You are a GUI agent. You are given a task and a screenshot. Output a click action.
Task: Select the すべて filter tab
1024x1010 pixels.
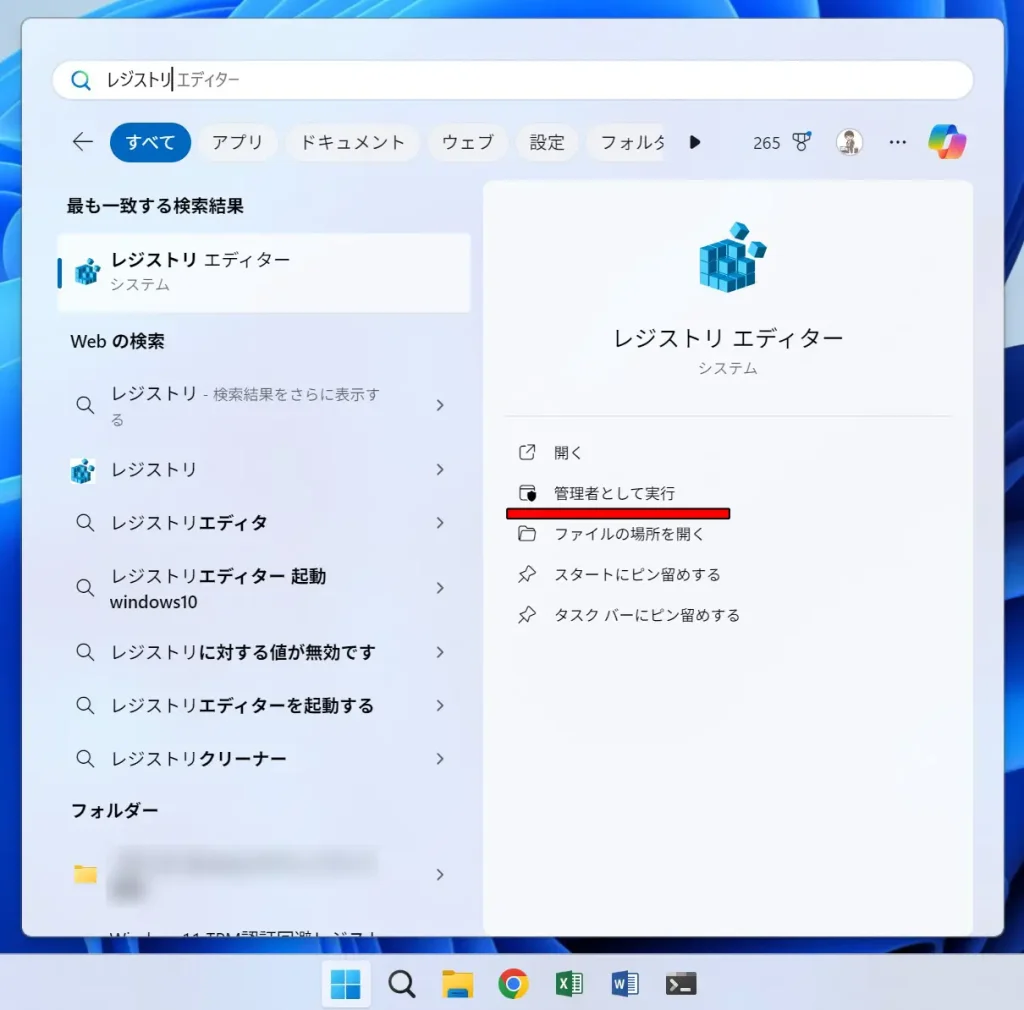coord(150,142)
